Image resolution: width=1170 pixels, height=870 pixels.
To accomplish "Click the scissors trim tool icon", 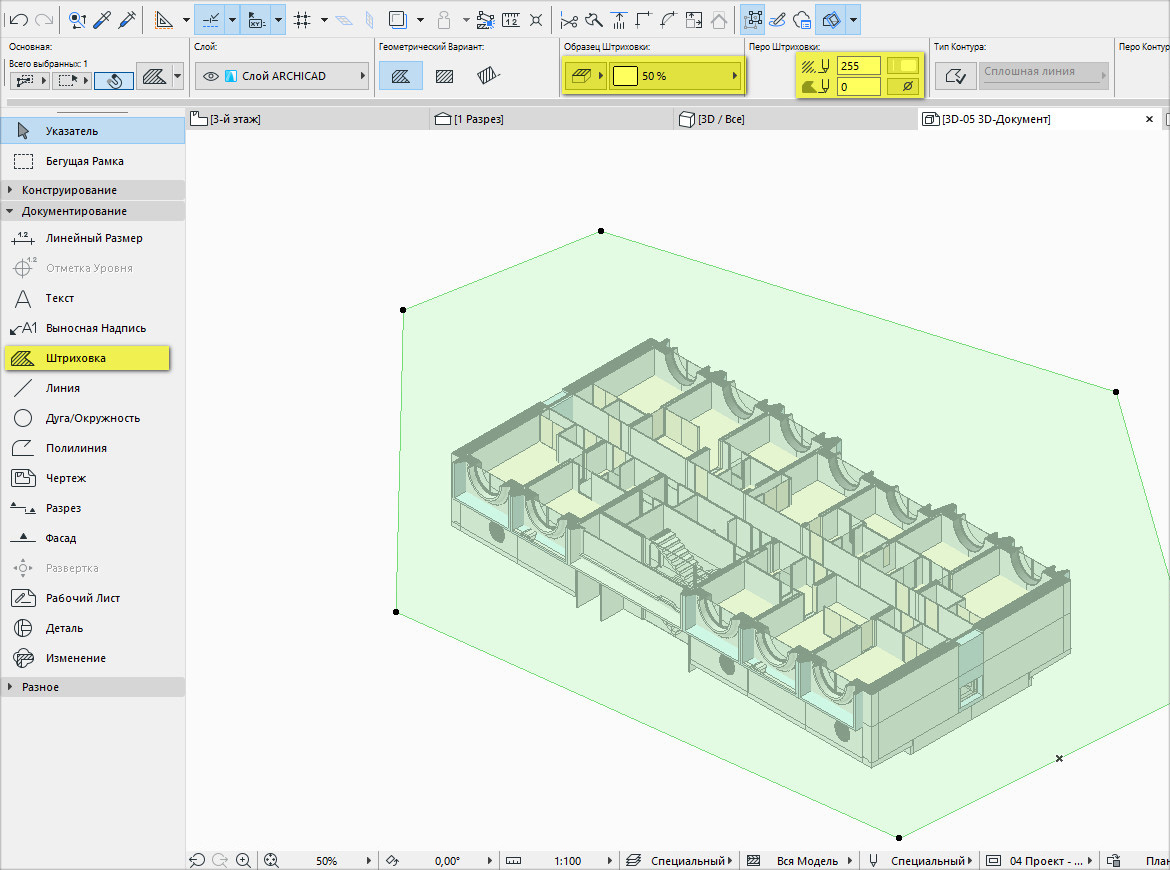I will (x=569, y=19).
